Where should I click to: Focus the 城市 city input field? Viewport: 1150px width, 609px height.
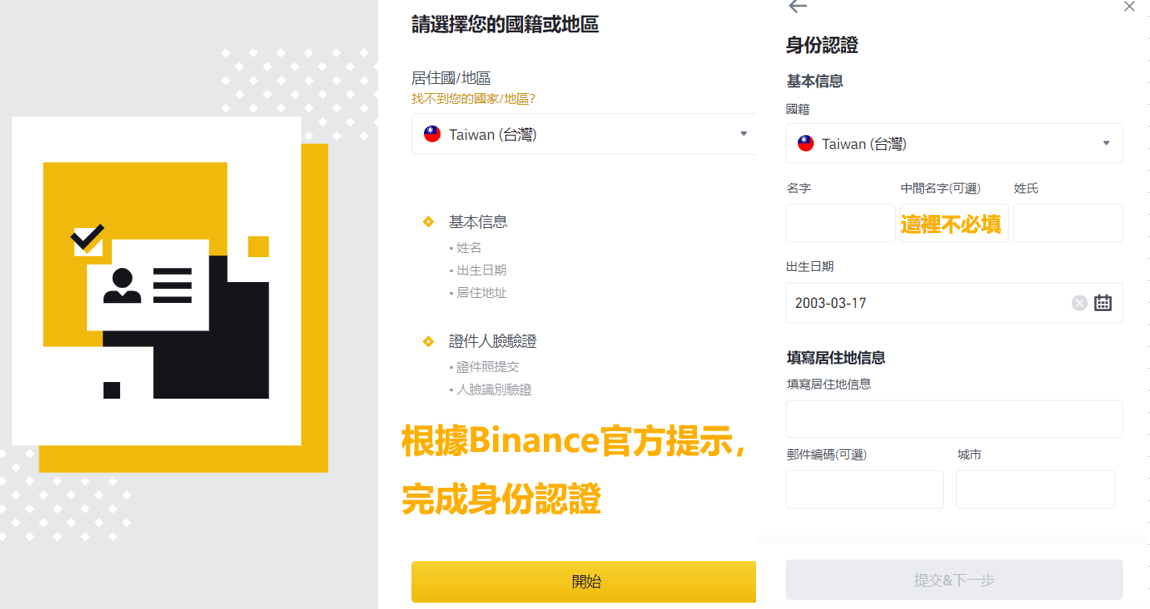point(1035,489)
